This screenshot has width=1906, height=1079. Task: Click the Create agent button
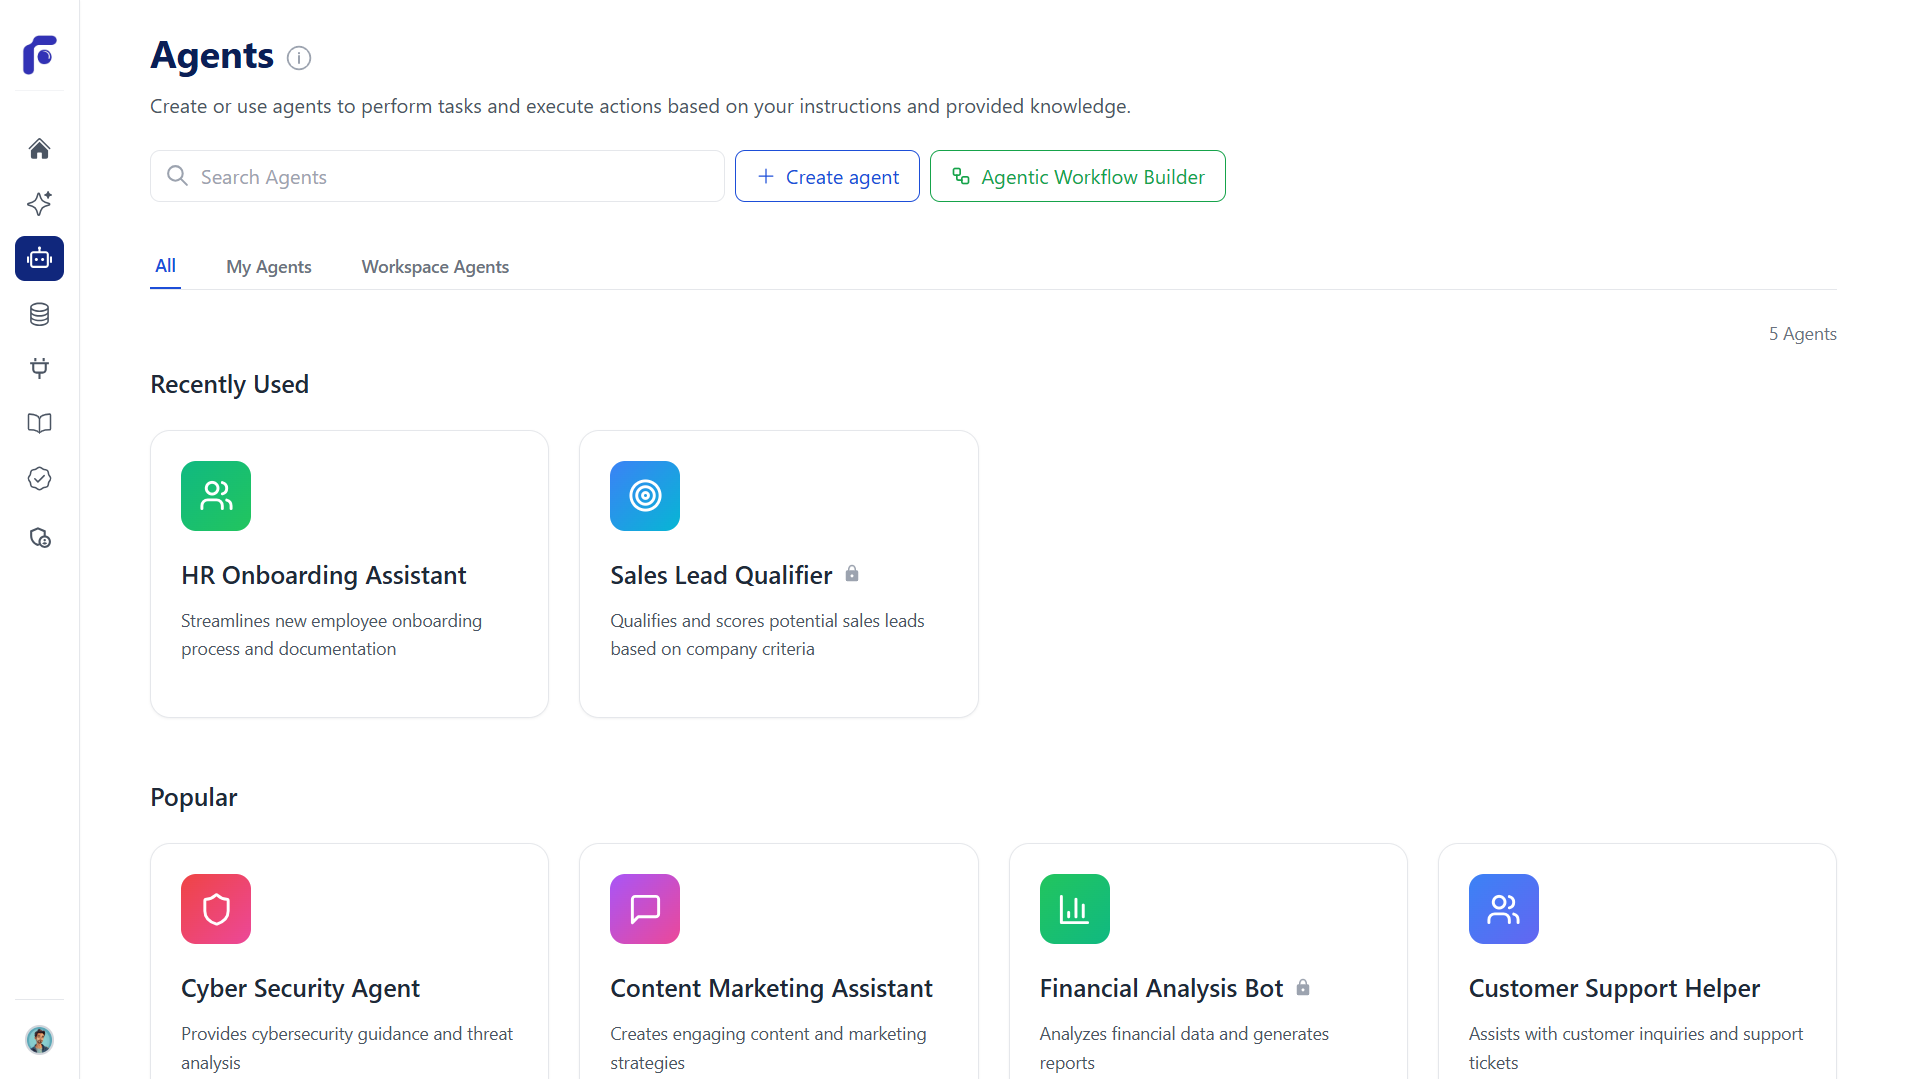826,175
